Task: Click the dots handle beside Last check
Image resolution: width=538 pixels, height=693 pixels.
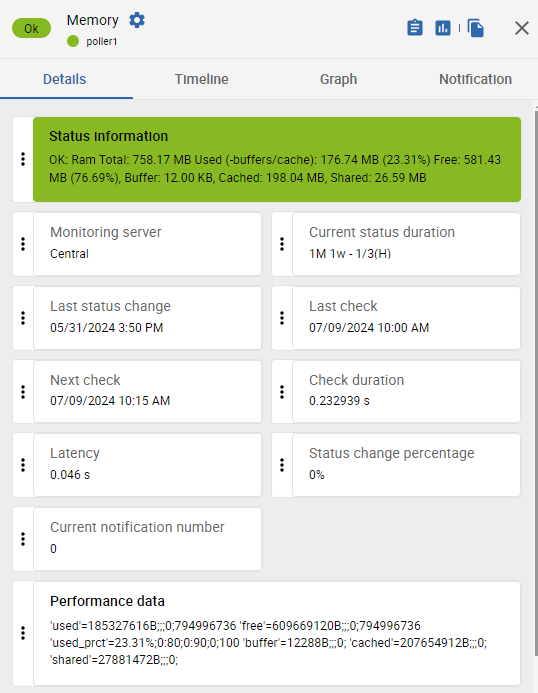Action: pyautogui.click(x=282, y=318)
